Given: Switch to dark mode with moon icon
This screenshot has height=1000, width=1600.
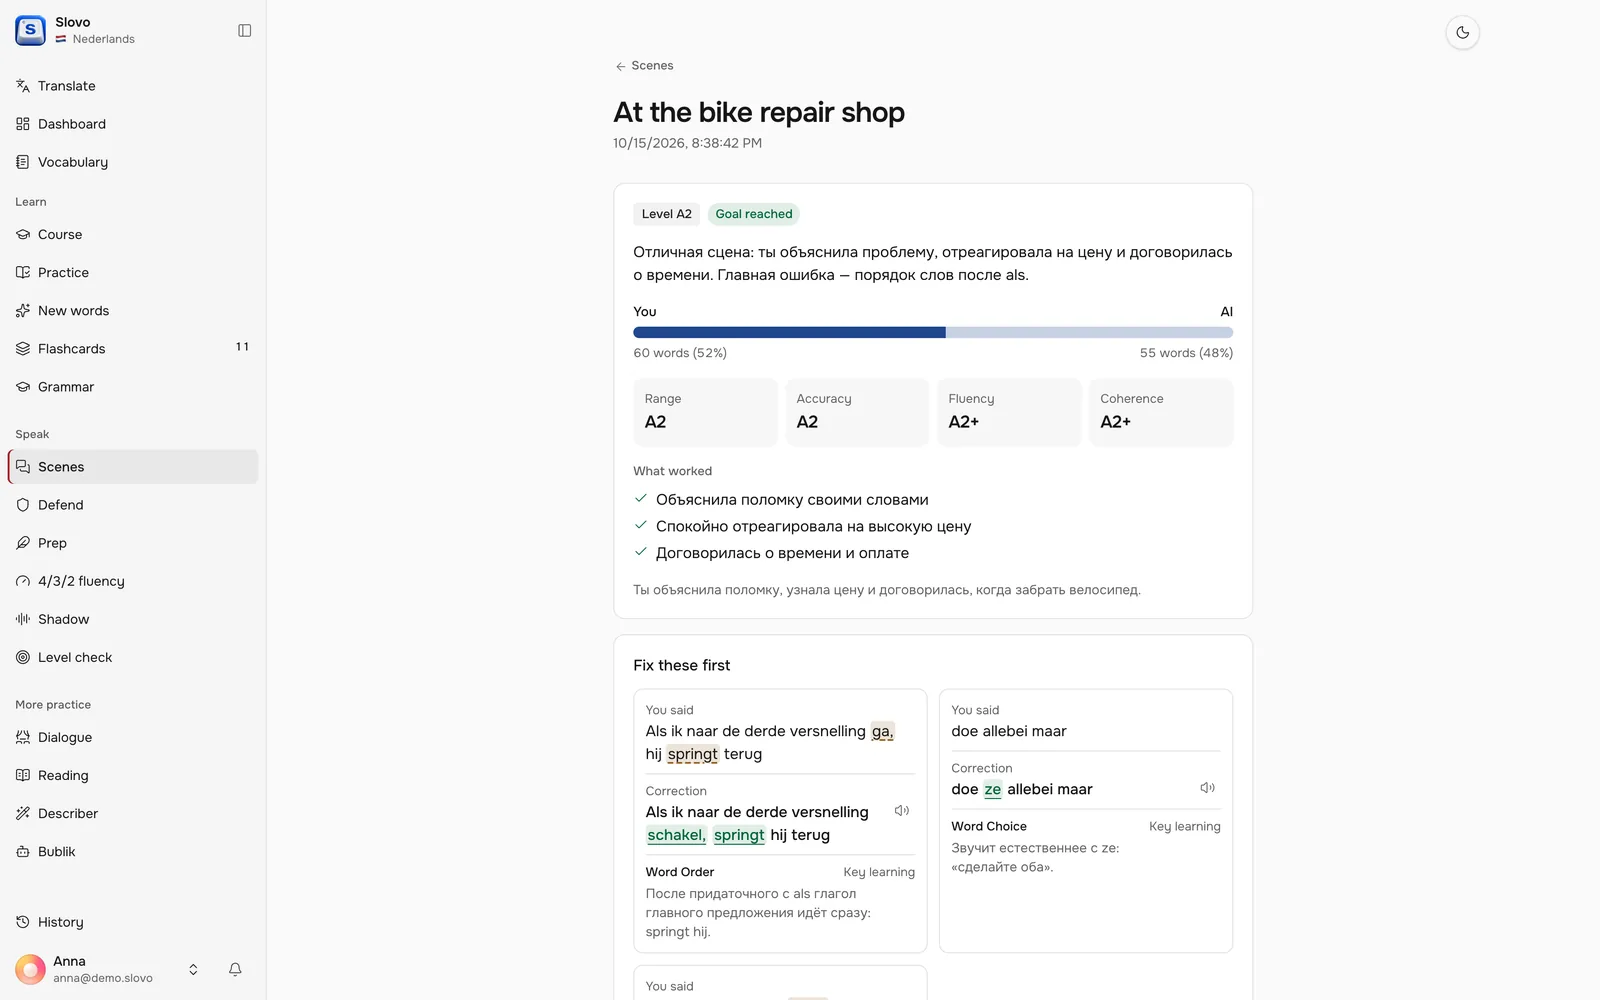Looking at the screenshot, I should point(1462,33).
